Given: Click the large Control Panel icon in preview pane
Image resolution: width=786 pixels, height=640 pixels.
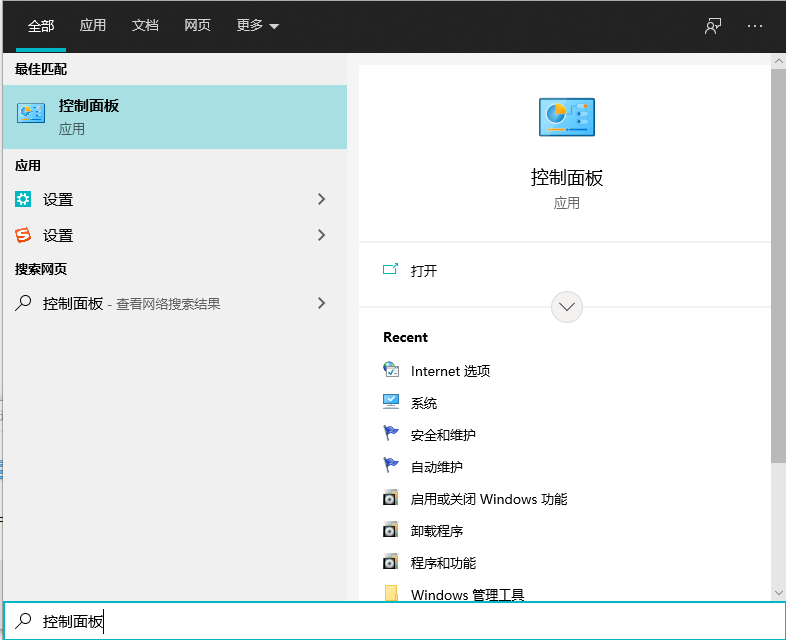Looking at the screenshot, I should (x=566, y=117).
